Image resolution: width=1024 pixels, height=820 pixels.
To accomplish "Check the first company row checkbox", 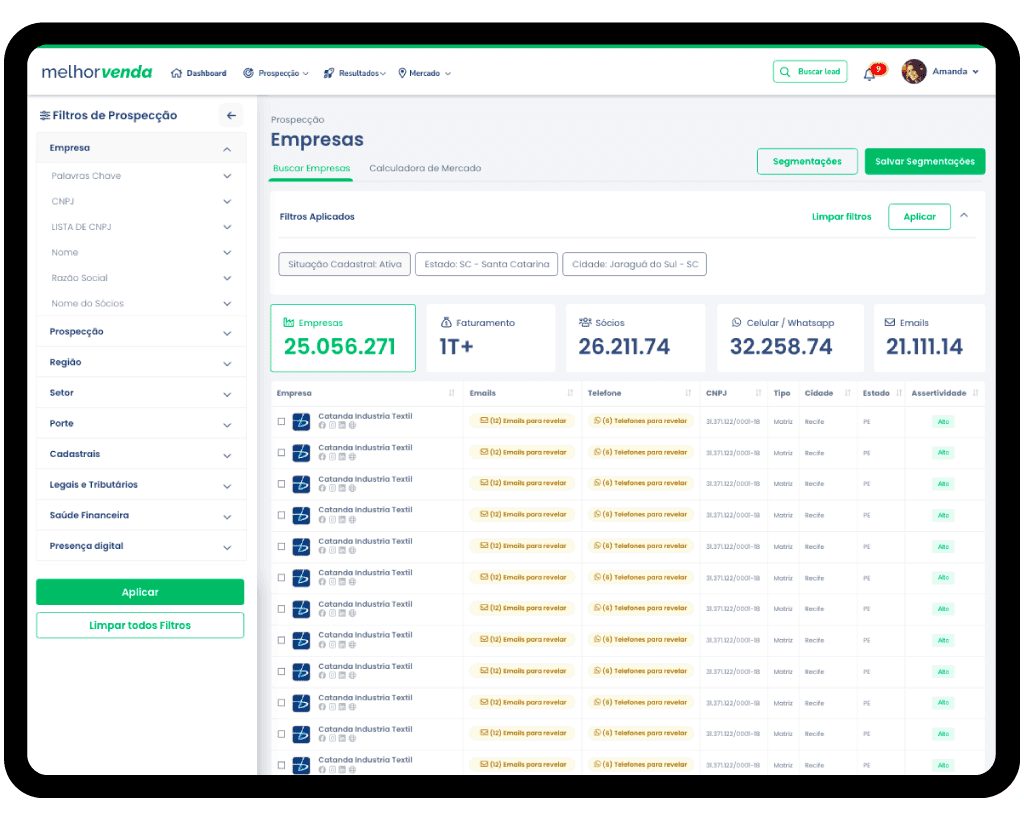I will [281, 422].
